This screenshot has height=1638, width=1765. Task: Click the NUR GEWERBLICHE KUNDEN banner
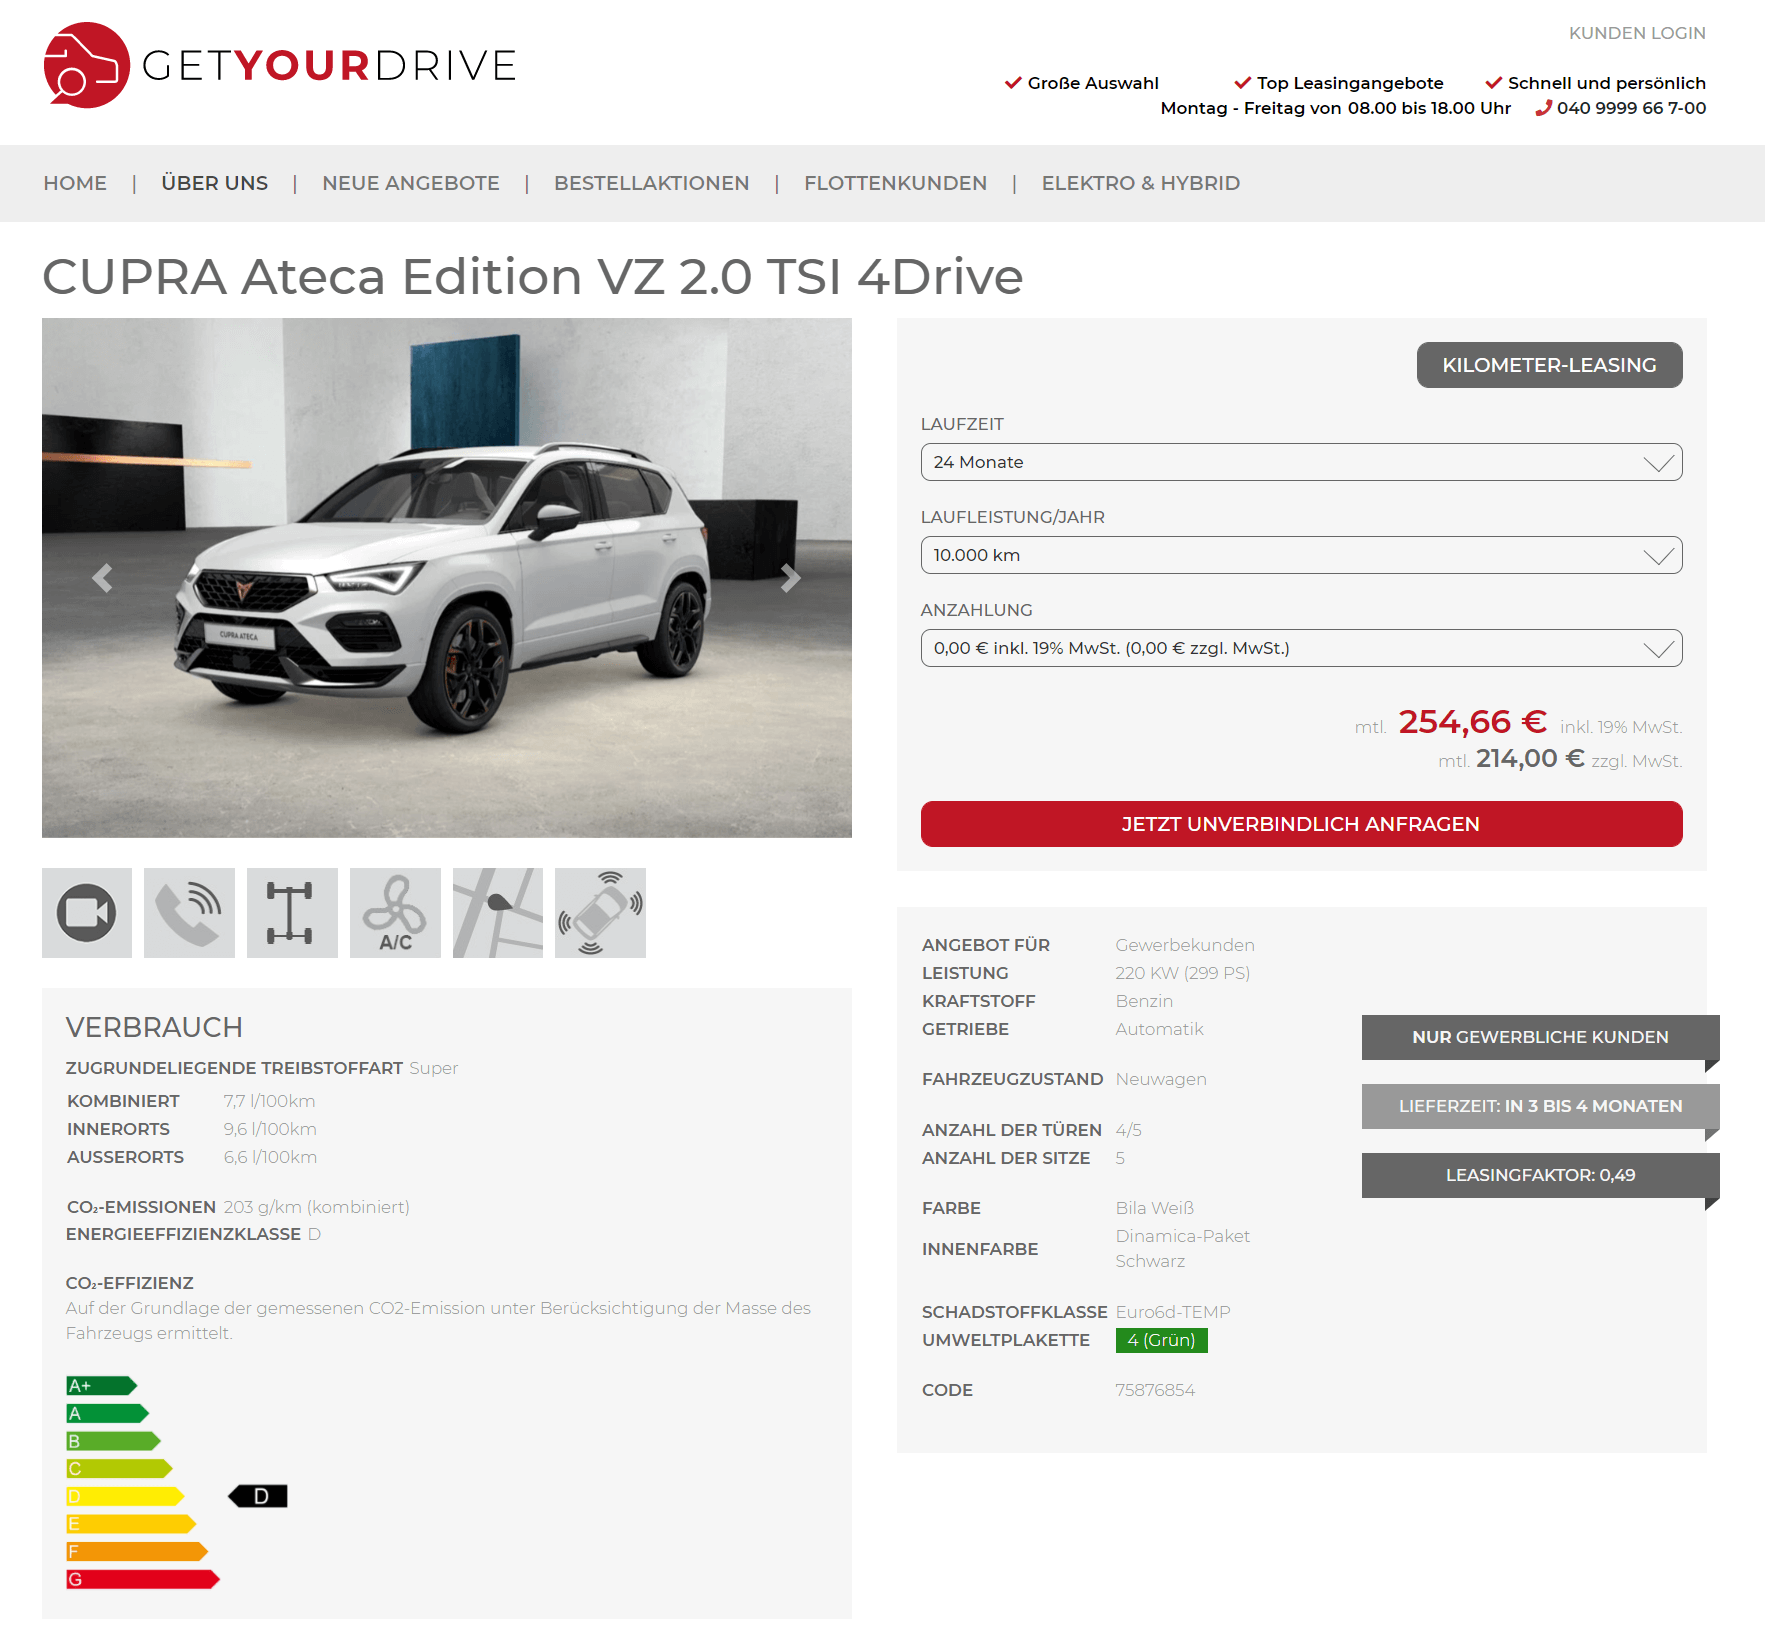point(1540,1037)
